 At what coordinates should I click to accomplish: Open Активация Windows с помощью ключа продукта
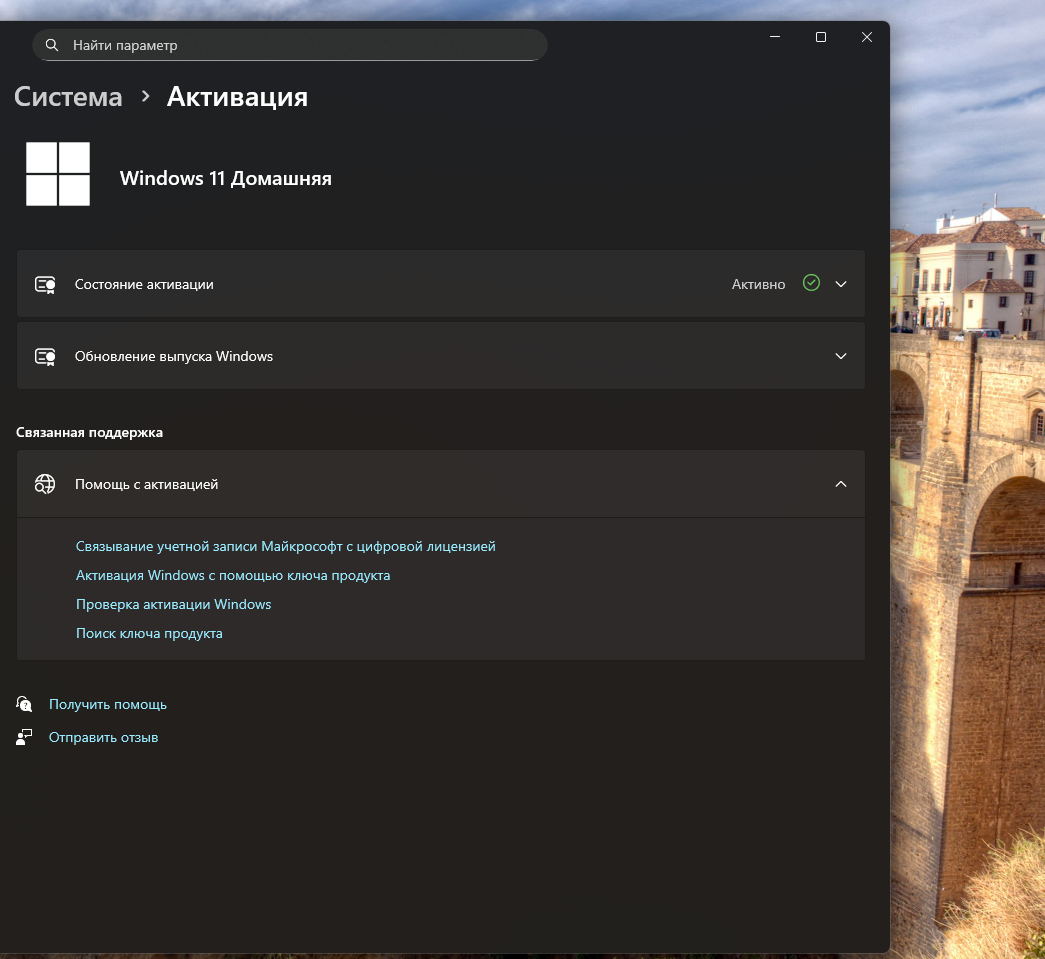233,575
